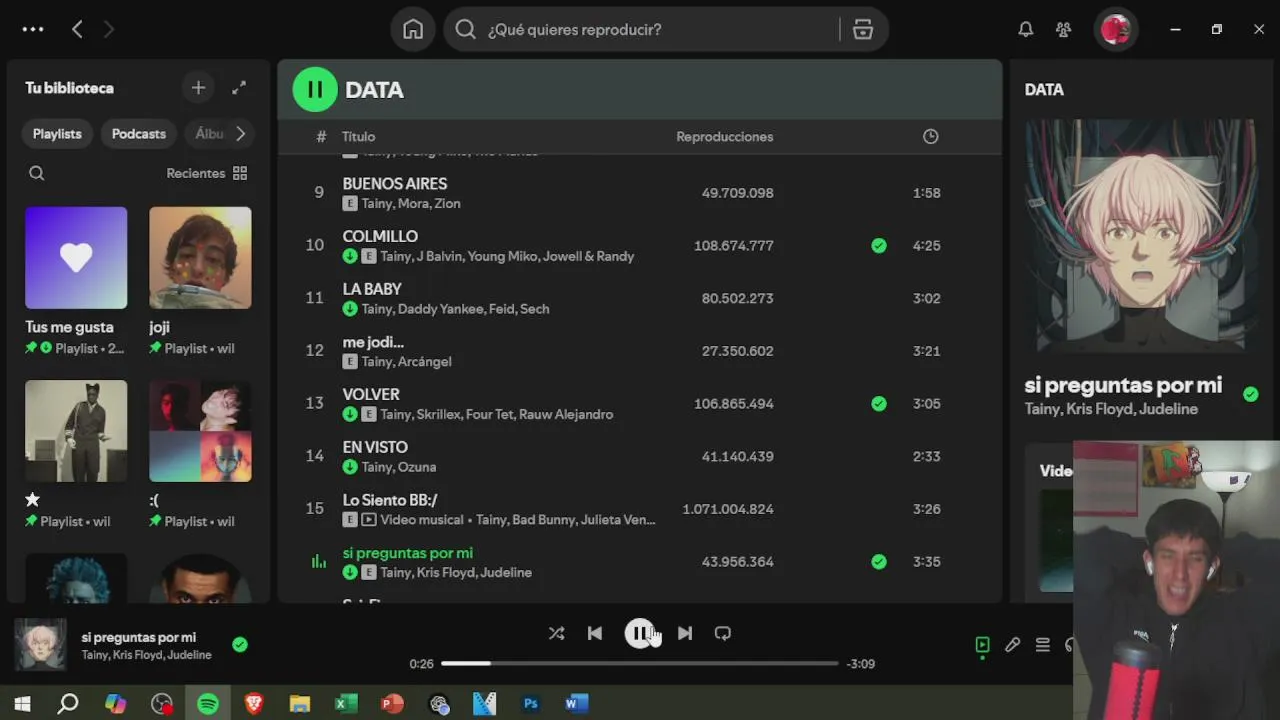Viewport: 1280px width, 720px height.
Task: Open the :( playlist cover
Action: [200, 431]
